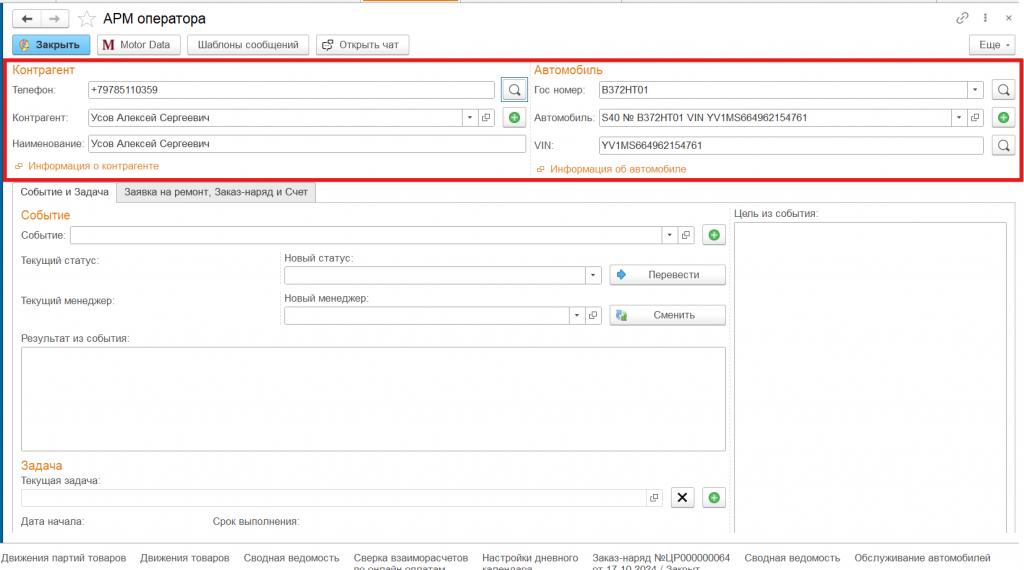This screenshot has width=1024, height=570.
Task: Open the Информация о контрагенте link
Action: (x=93, y=166)
